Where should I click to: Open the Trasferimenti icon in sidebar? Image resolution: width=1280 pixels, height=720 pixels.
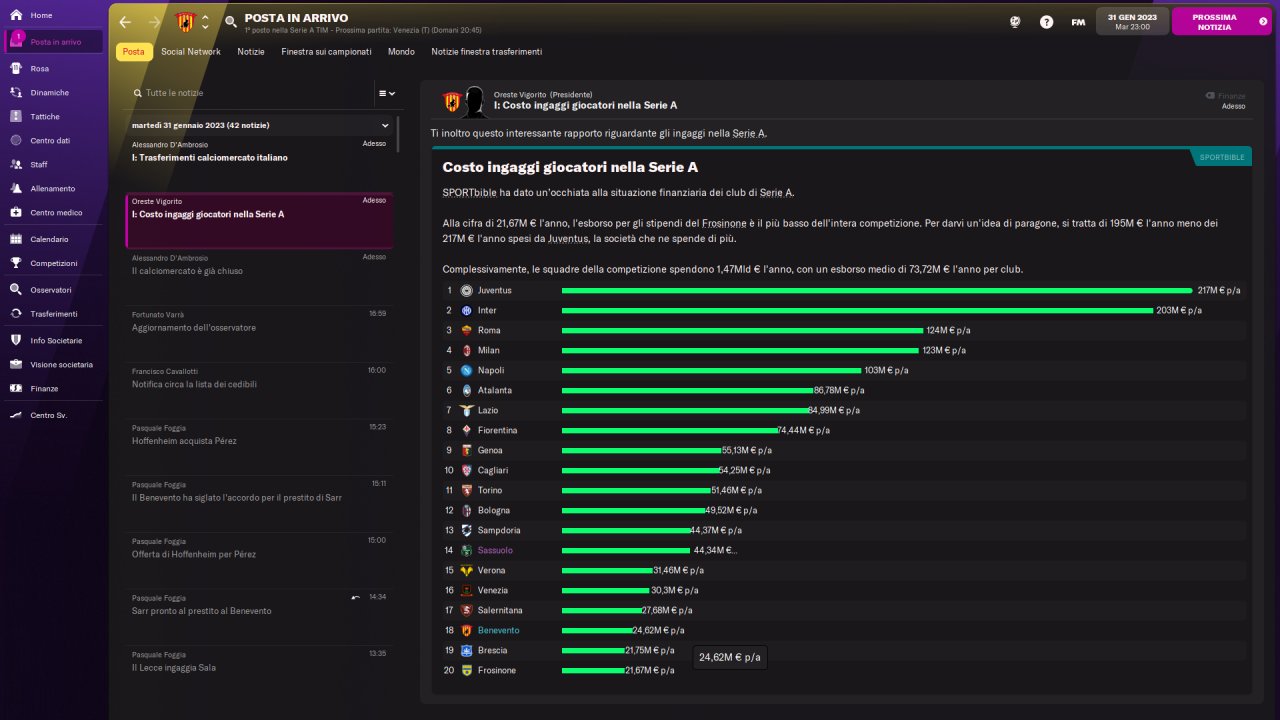click(16, 313)
